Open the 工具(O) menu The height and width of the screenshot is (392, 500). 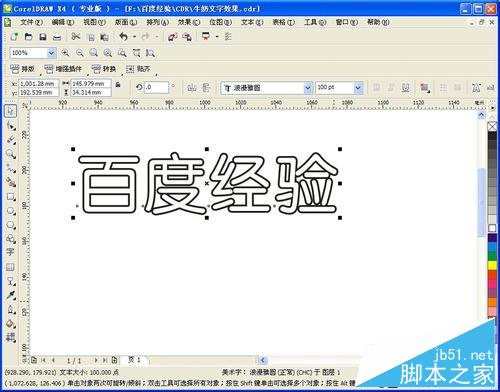pos(315,22)
